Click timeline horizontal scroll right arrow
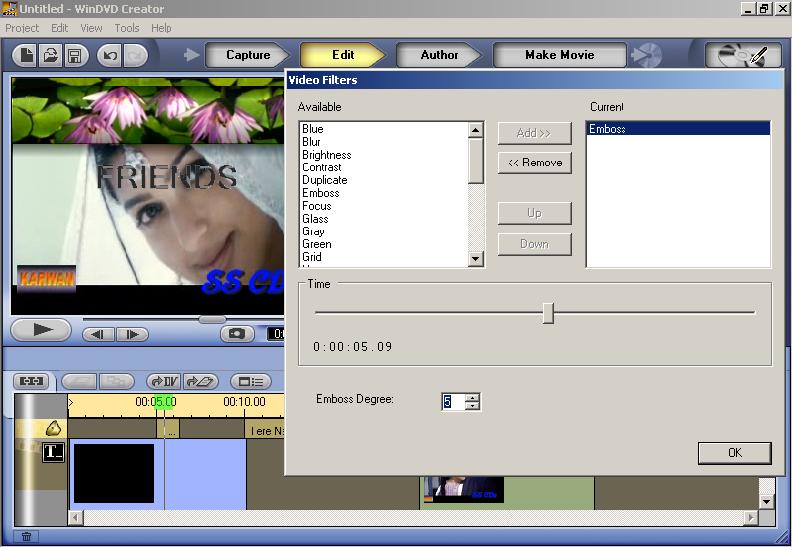This screenshot has width=792, height=547. click(751, 518)
